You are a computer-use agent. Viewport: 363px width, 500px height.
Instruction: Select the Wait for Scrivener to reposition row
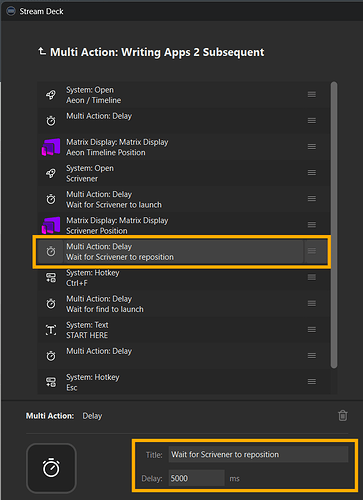pyautogui.click(x=182, y=251)
